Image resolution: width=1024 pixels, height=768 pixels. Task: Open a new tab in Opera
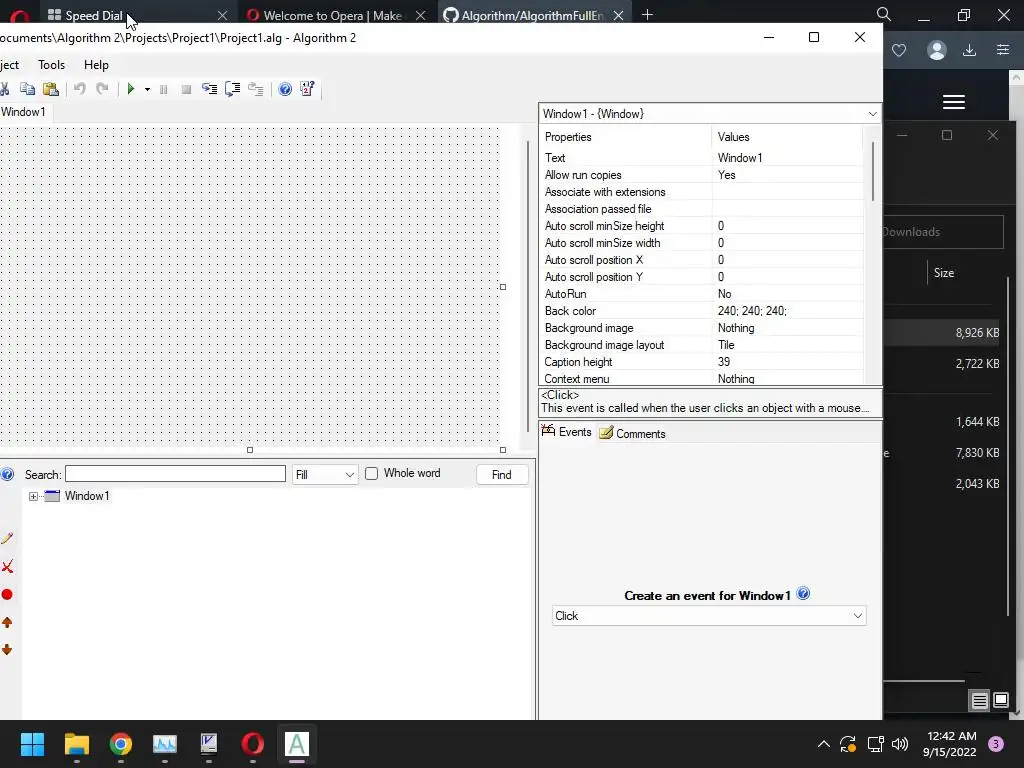pyautogui.click(x=647, y=14)
